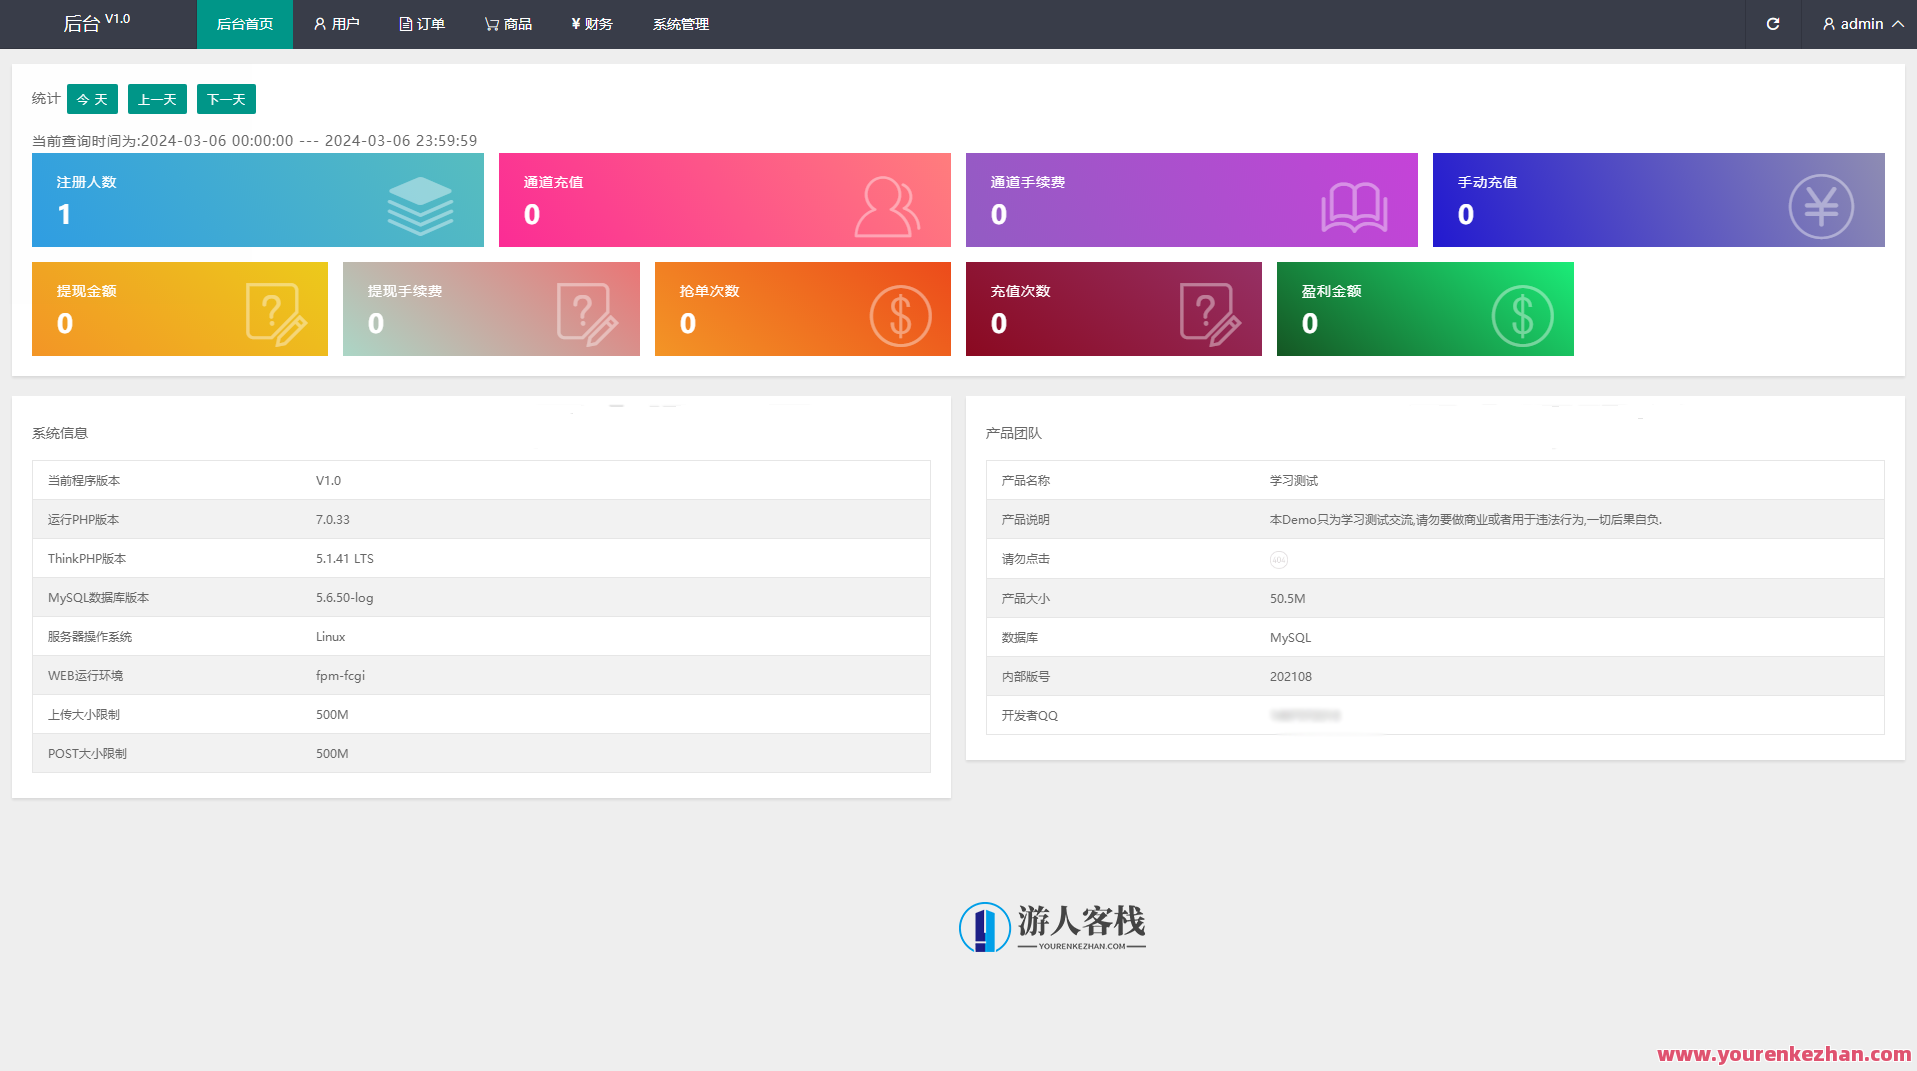This screenshot has height=1071, width=1917.
Task: Open the 财务 menu
Action: click(x=592, y=24)
